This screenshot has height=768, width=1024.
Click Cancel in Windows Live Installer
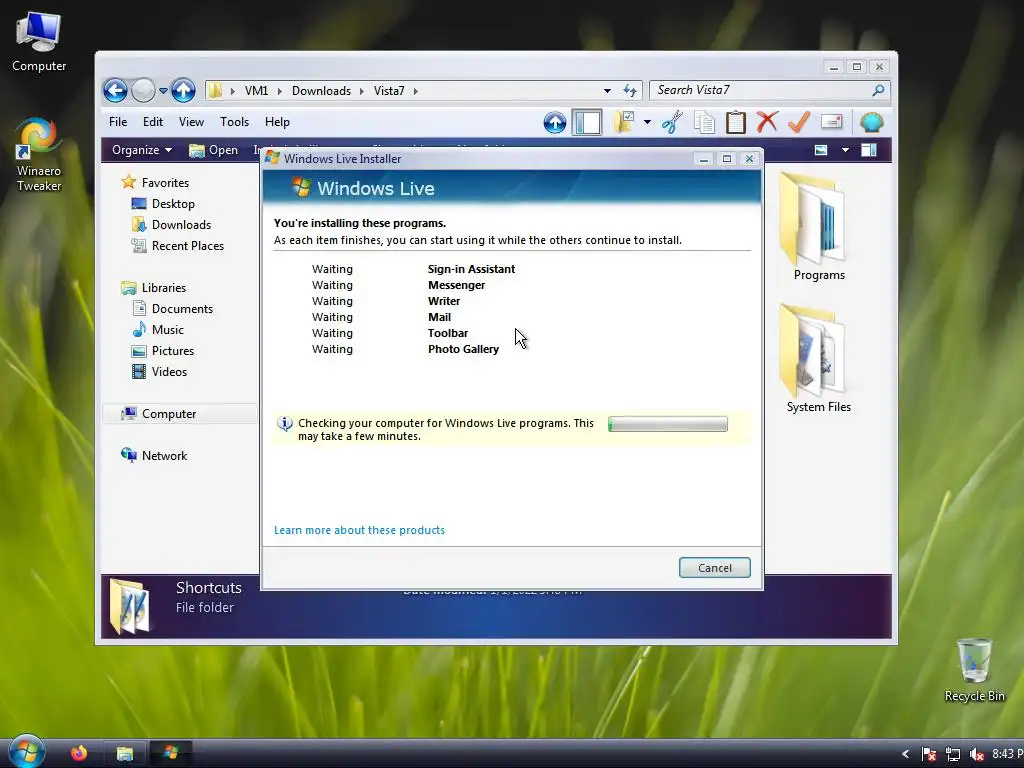(x=714, y=568)
